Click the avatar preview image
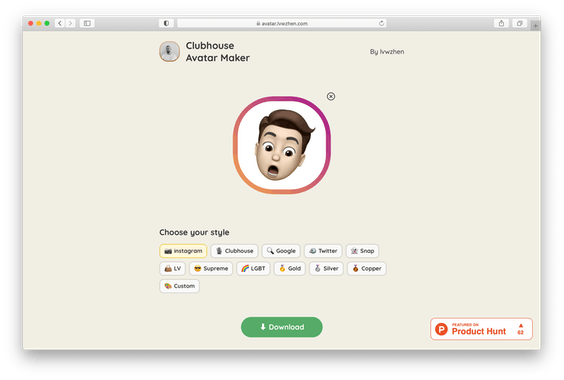Viewport: 564px width, 380px height. click(282, 145)
